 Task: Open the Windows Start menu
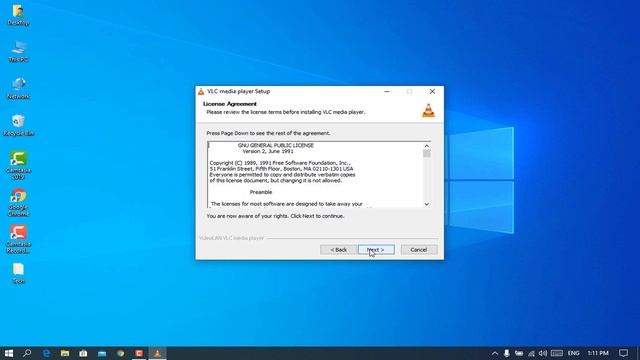pyautogui.click(x=9, y=353)
